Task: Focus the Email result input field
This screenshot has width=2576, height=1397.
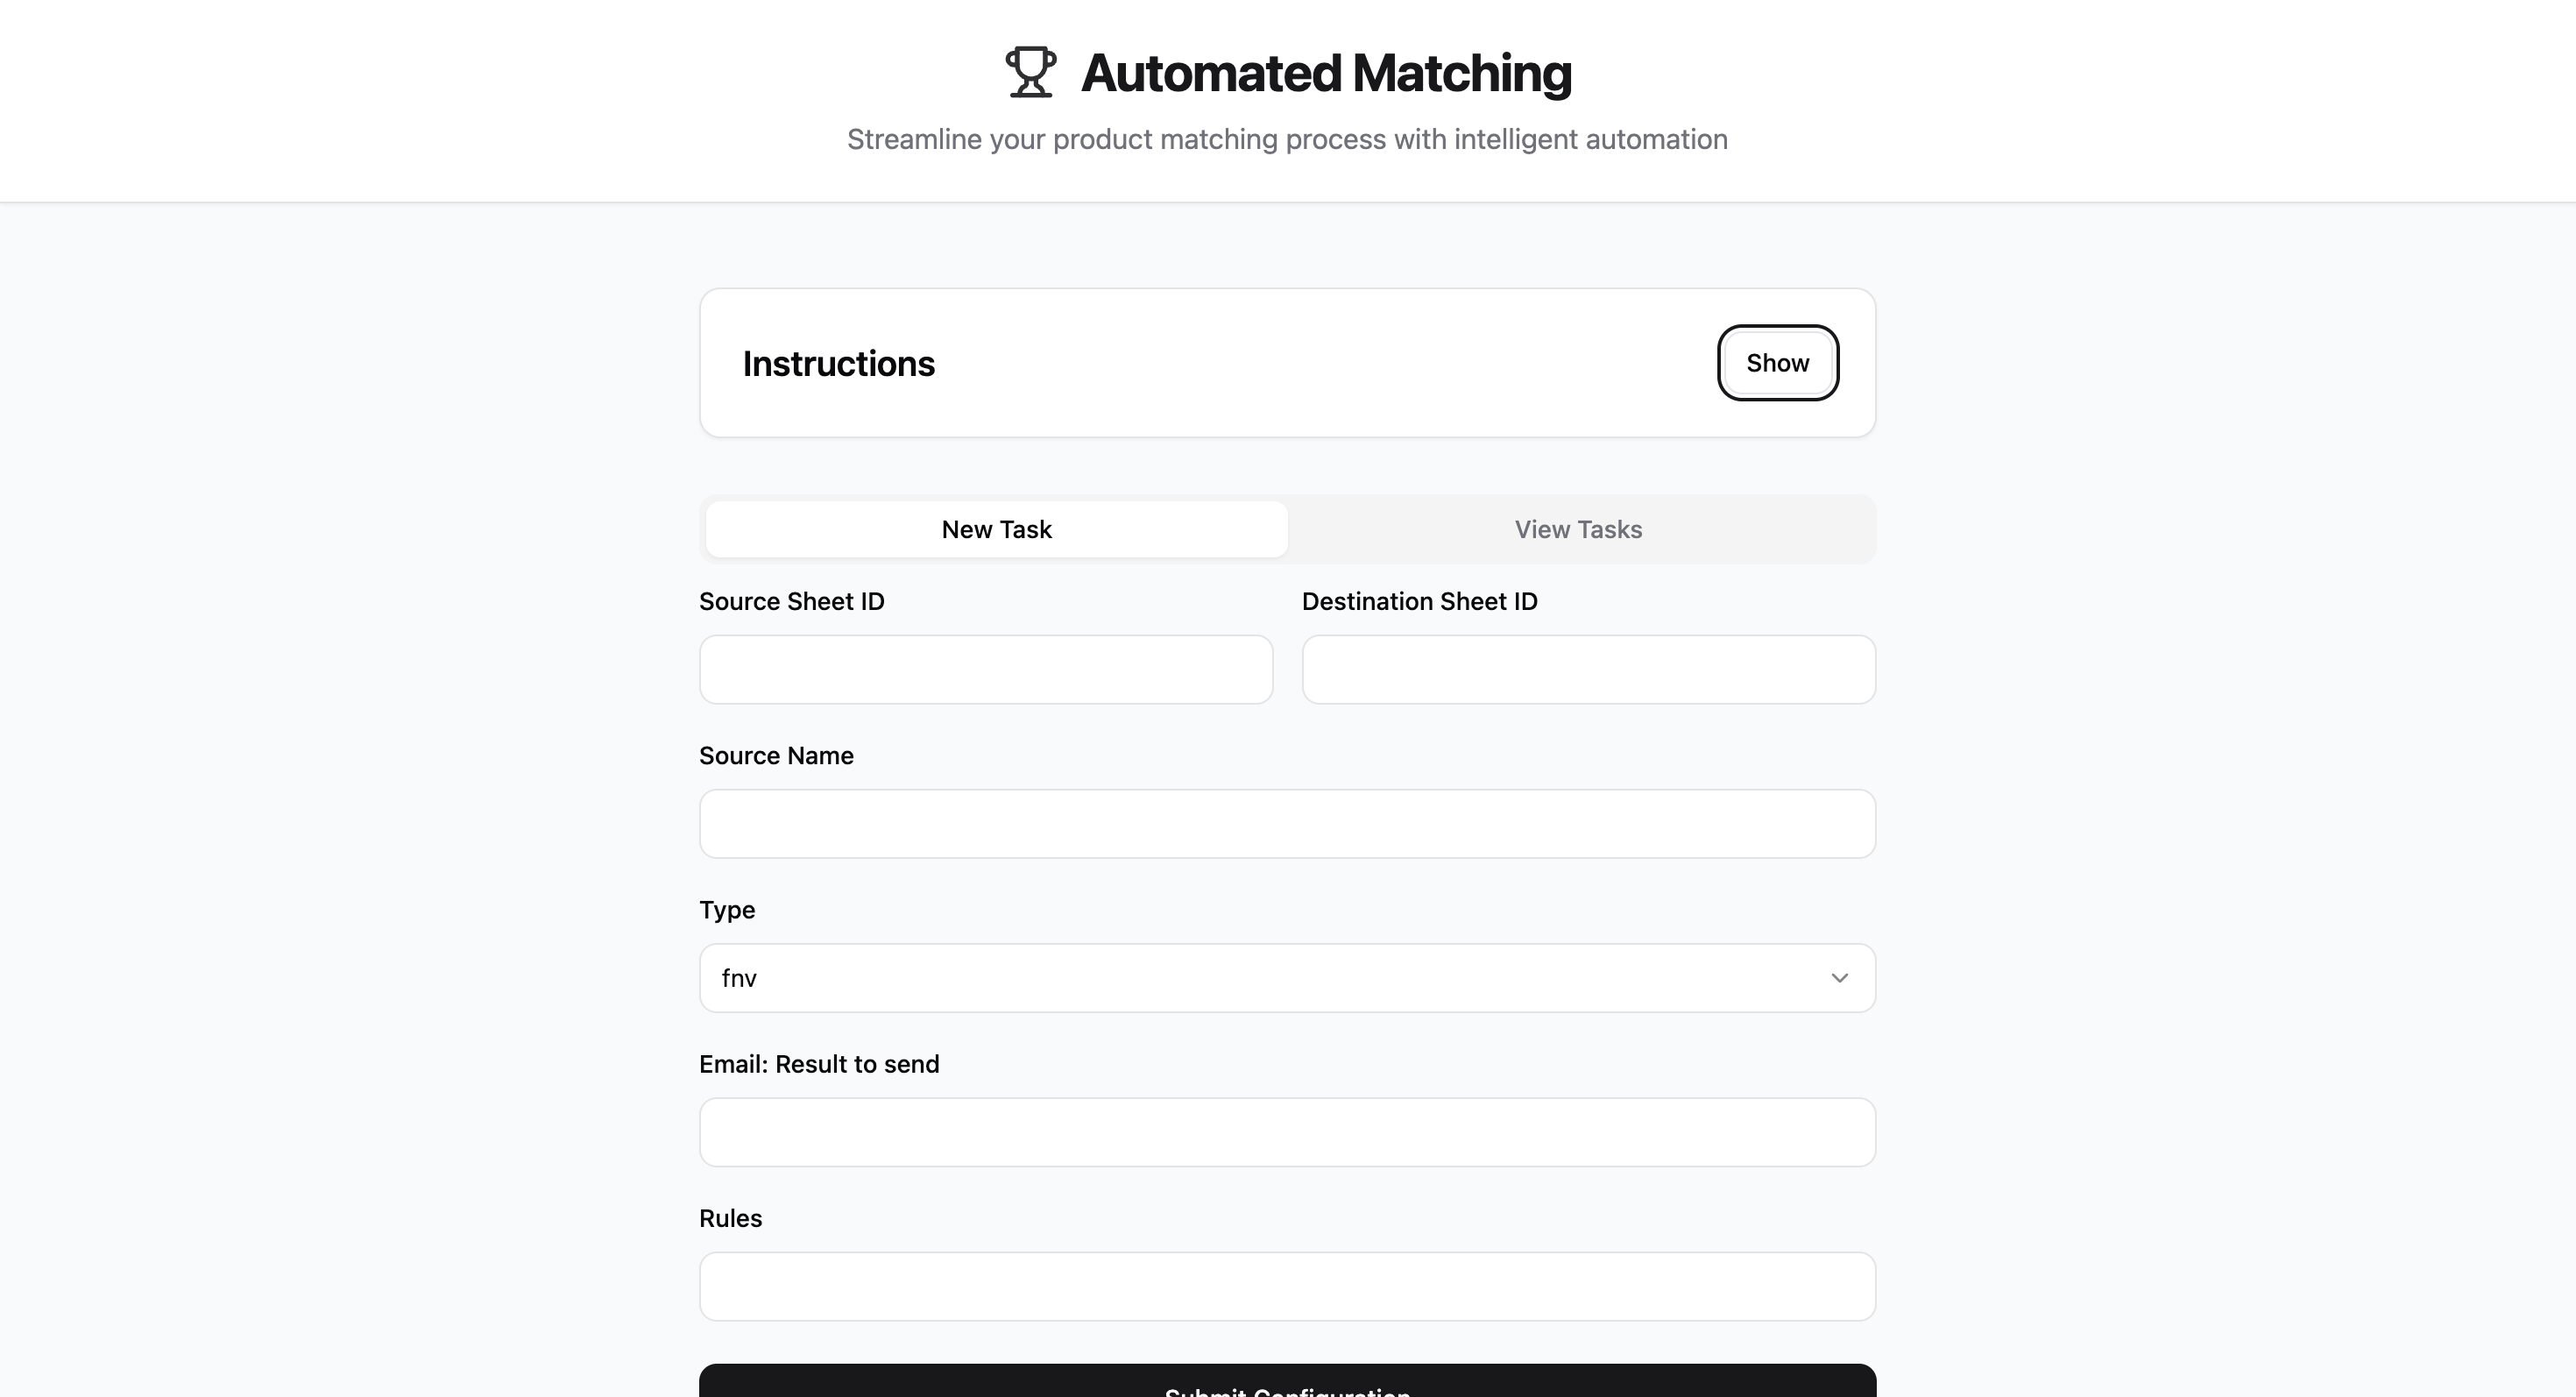Action: [x=1286, y=1132]
